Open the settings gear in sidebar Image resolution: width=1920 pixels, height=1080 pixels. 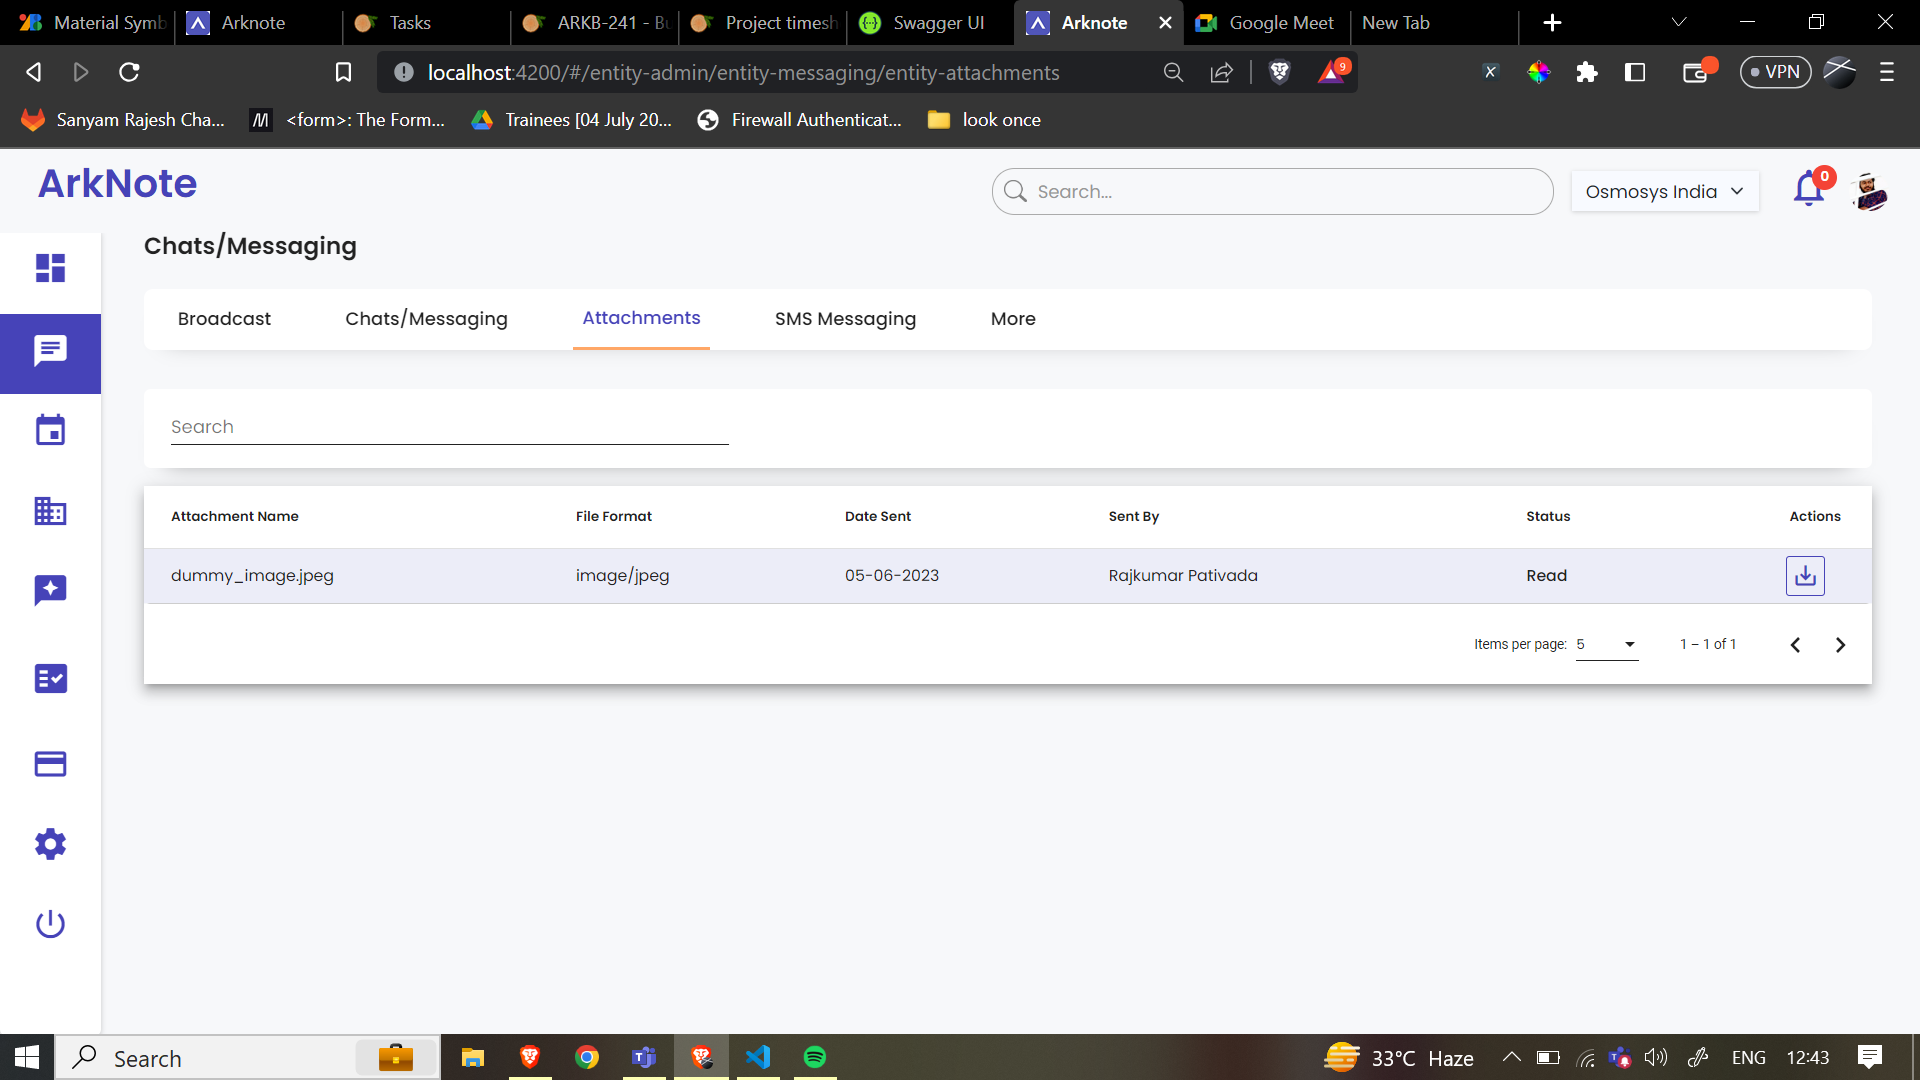tap(50, 844)
